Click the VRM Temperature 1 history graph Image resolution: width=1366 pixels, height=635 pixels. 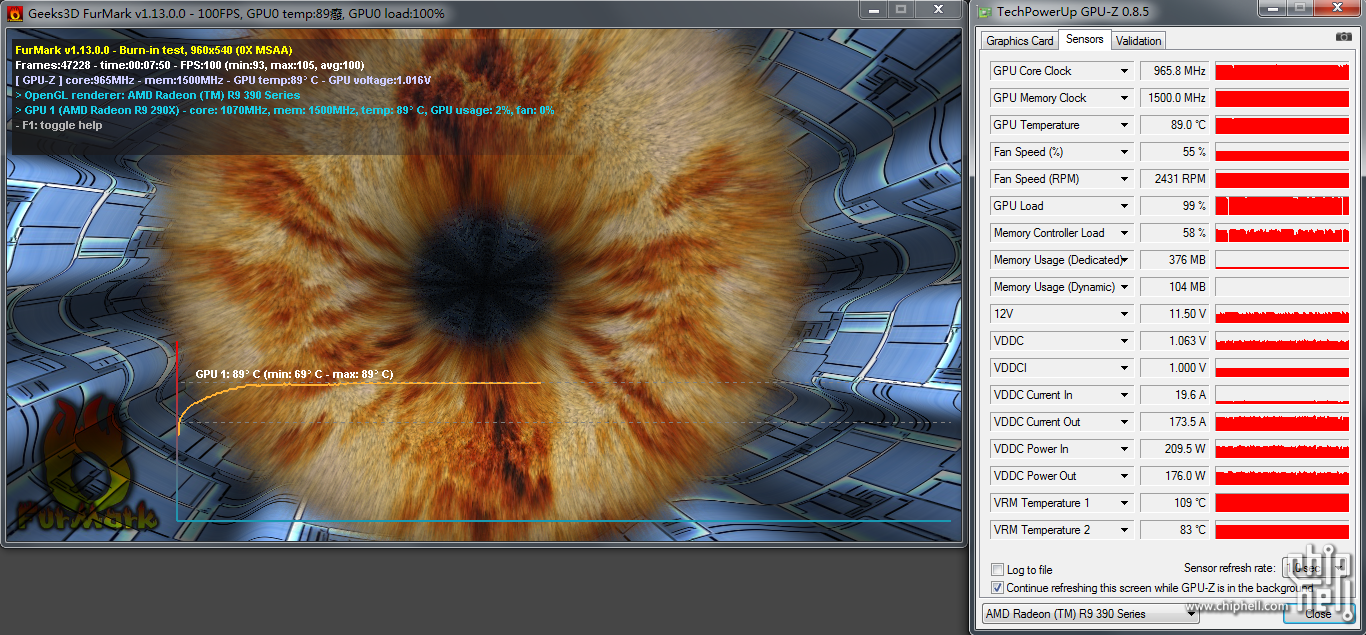pos(1282,503)
